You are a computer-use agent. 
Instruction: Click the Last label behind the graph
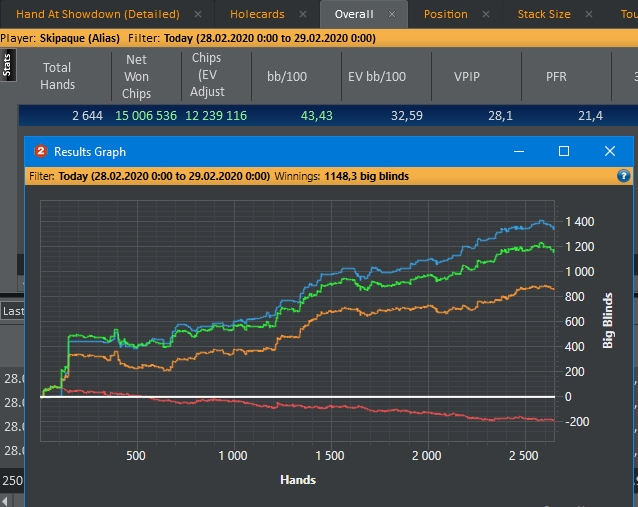pyautogui.click(x=13, y=311)
